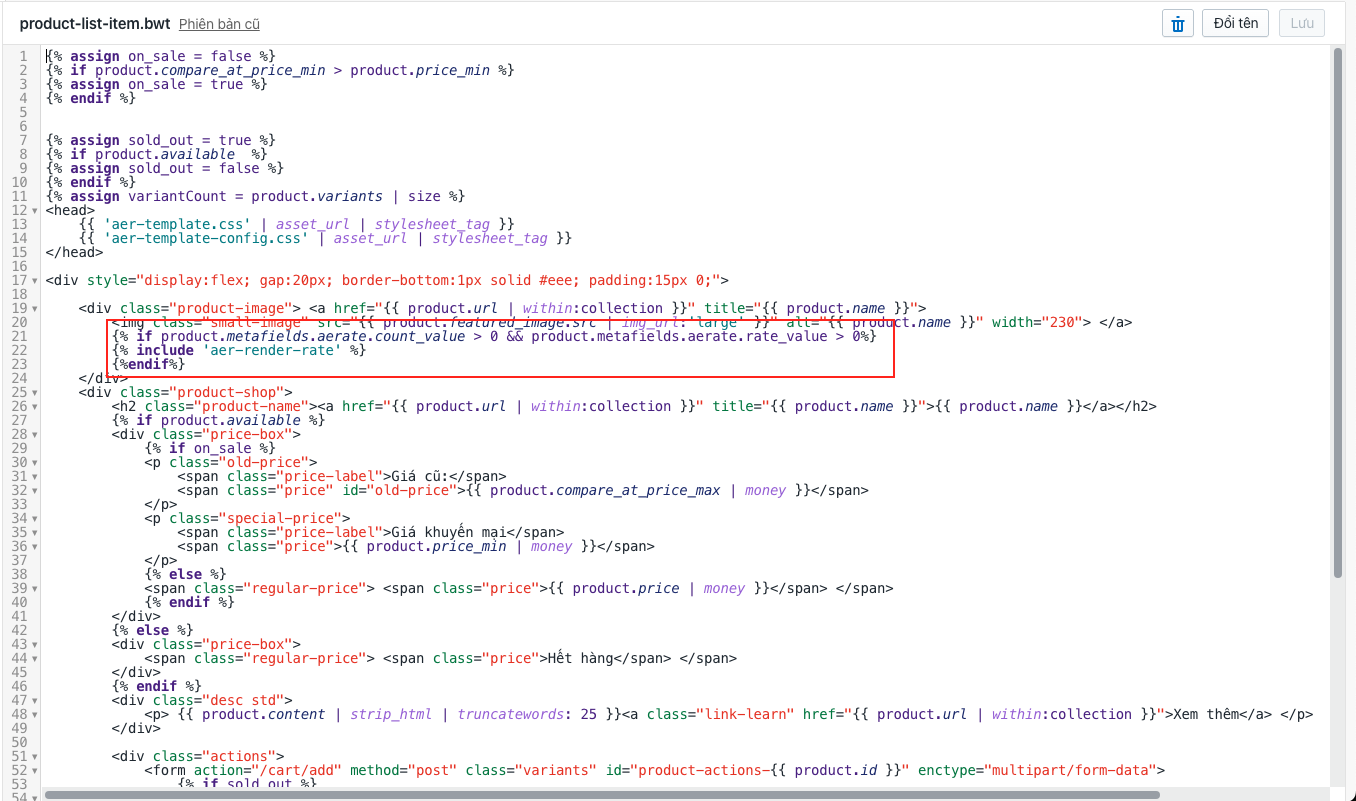Click the product-list-item.bwt file title

pos(95,23)
